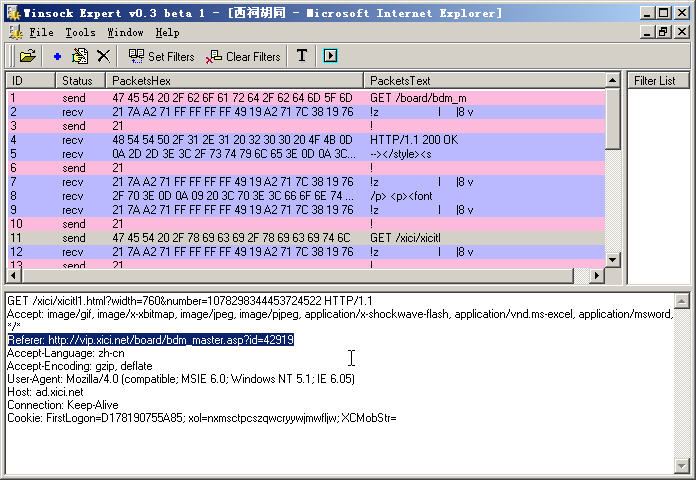Click packet list scroll up arrow
Viewport: 696px width, 480px height.
pyautogui.click(x=613, y=80)
